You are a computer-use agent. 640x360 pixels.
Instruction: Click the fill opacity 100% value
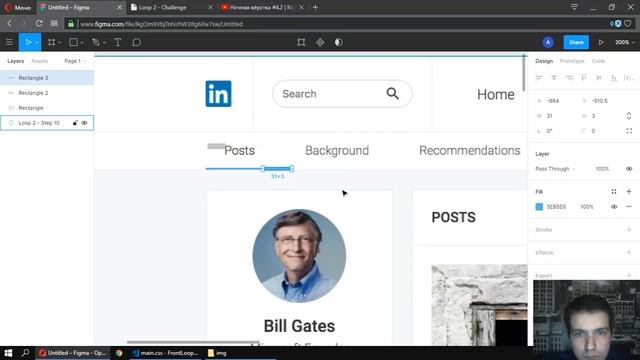587,207
